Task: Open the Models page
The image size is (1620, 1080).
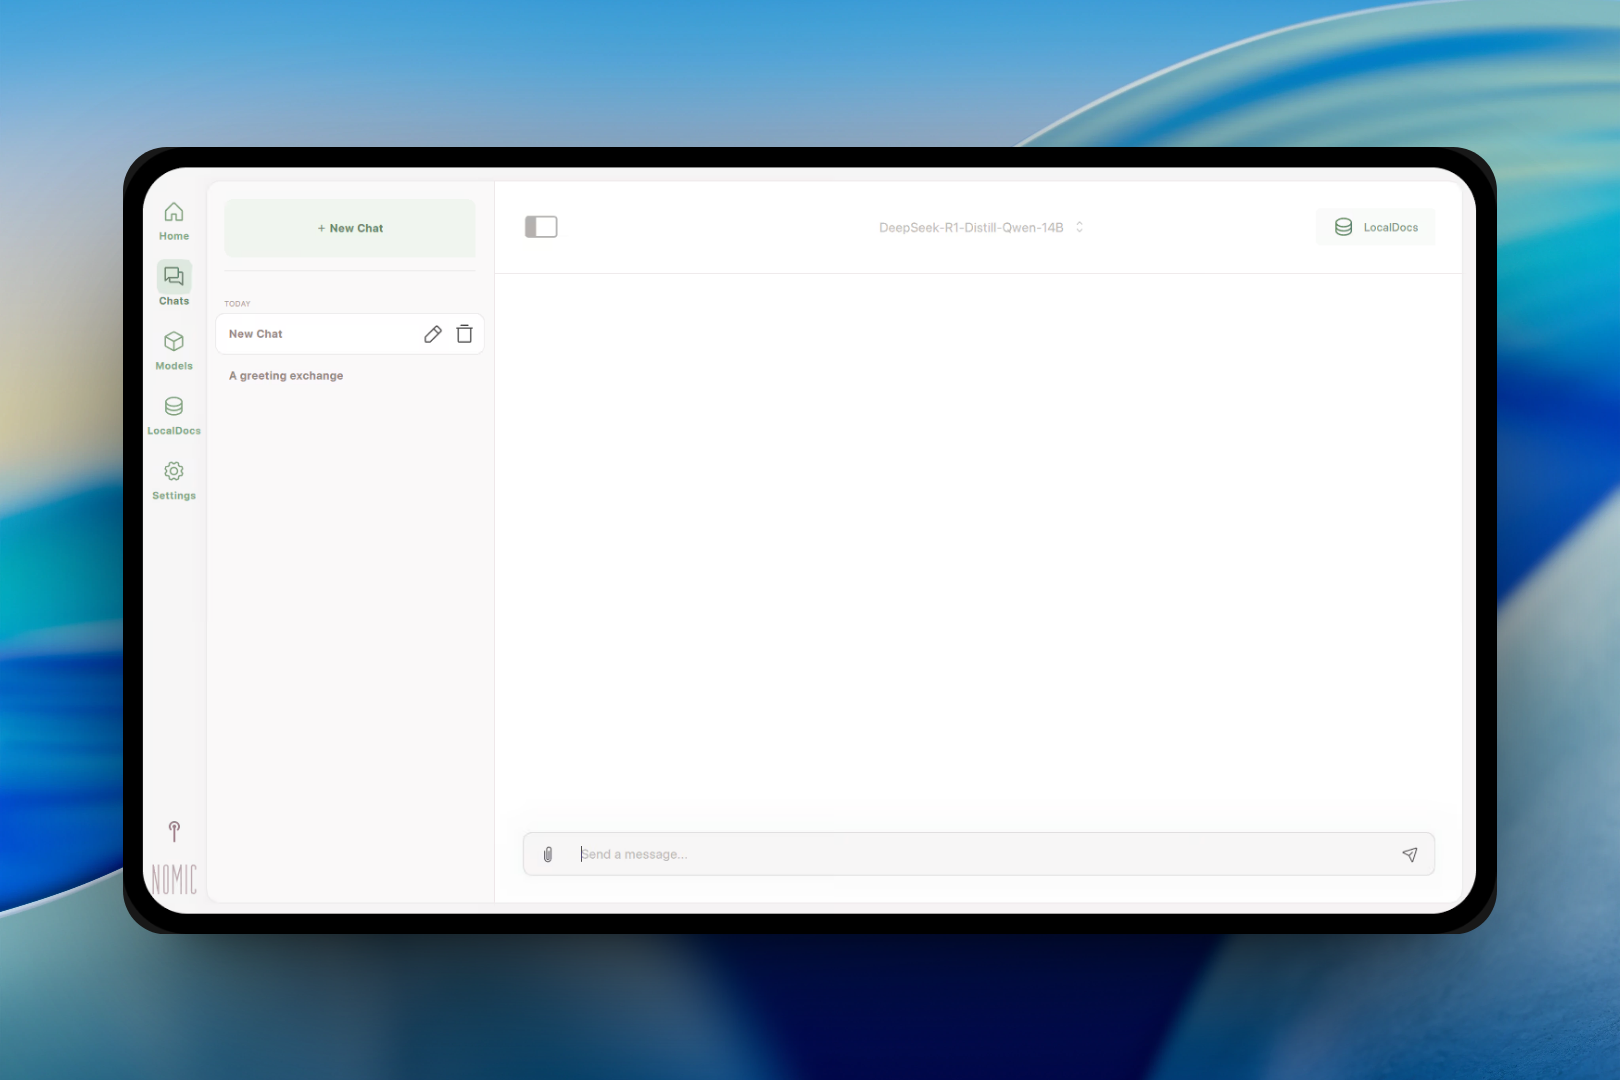Action: tap(174, 350)
